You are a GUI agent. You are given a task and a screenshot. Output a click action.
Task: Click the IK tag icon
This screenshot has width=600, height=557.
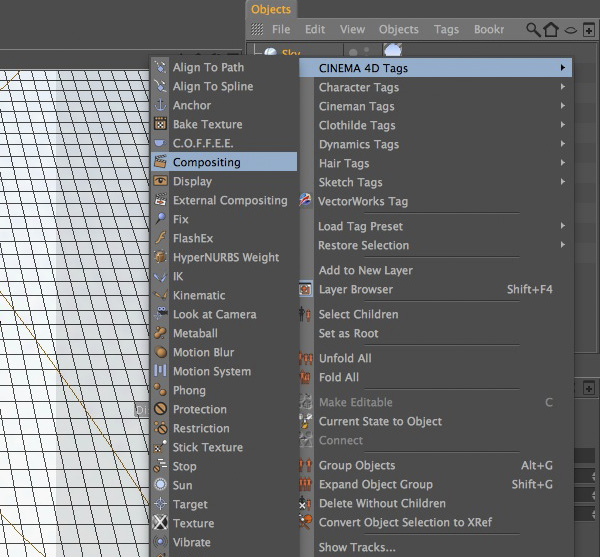[x=160, y=276]
